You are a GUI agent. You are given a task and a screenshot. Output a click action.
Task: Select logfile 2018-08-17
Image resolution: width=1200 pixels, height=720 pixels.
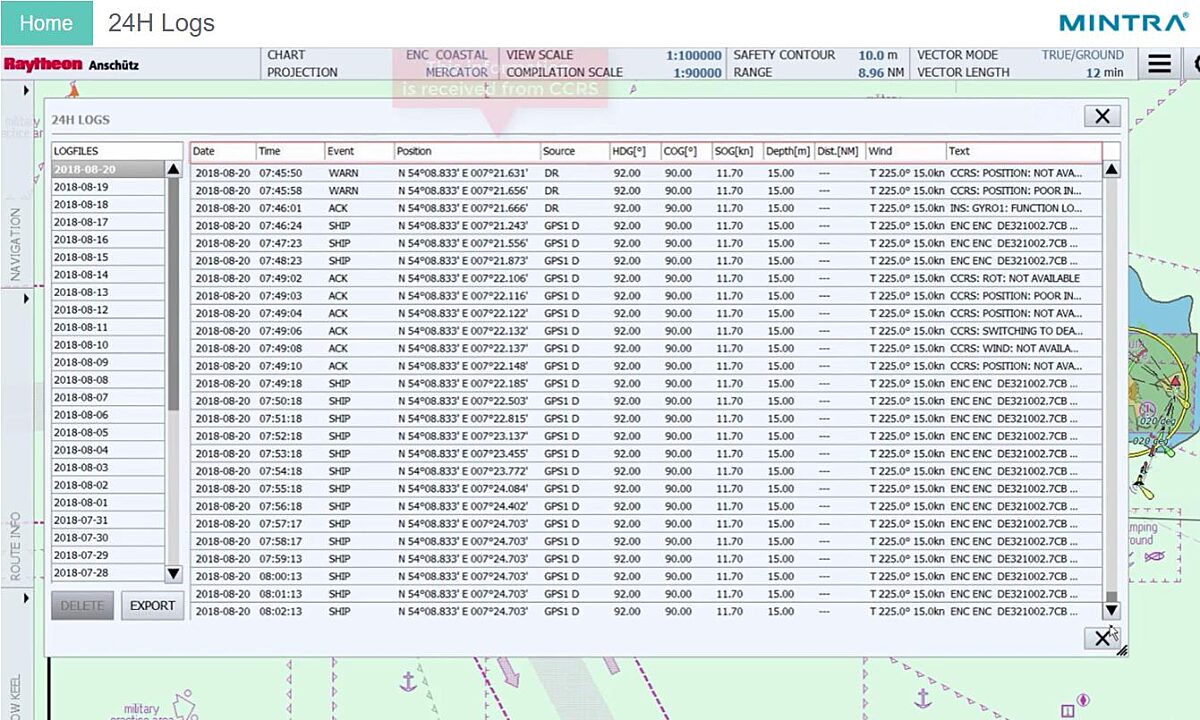(x=108, y=222)
